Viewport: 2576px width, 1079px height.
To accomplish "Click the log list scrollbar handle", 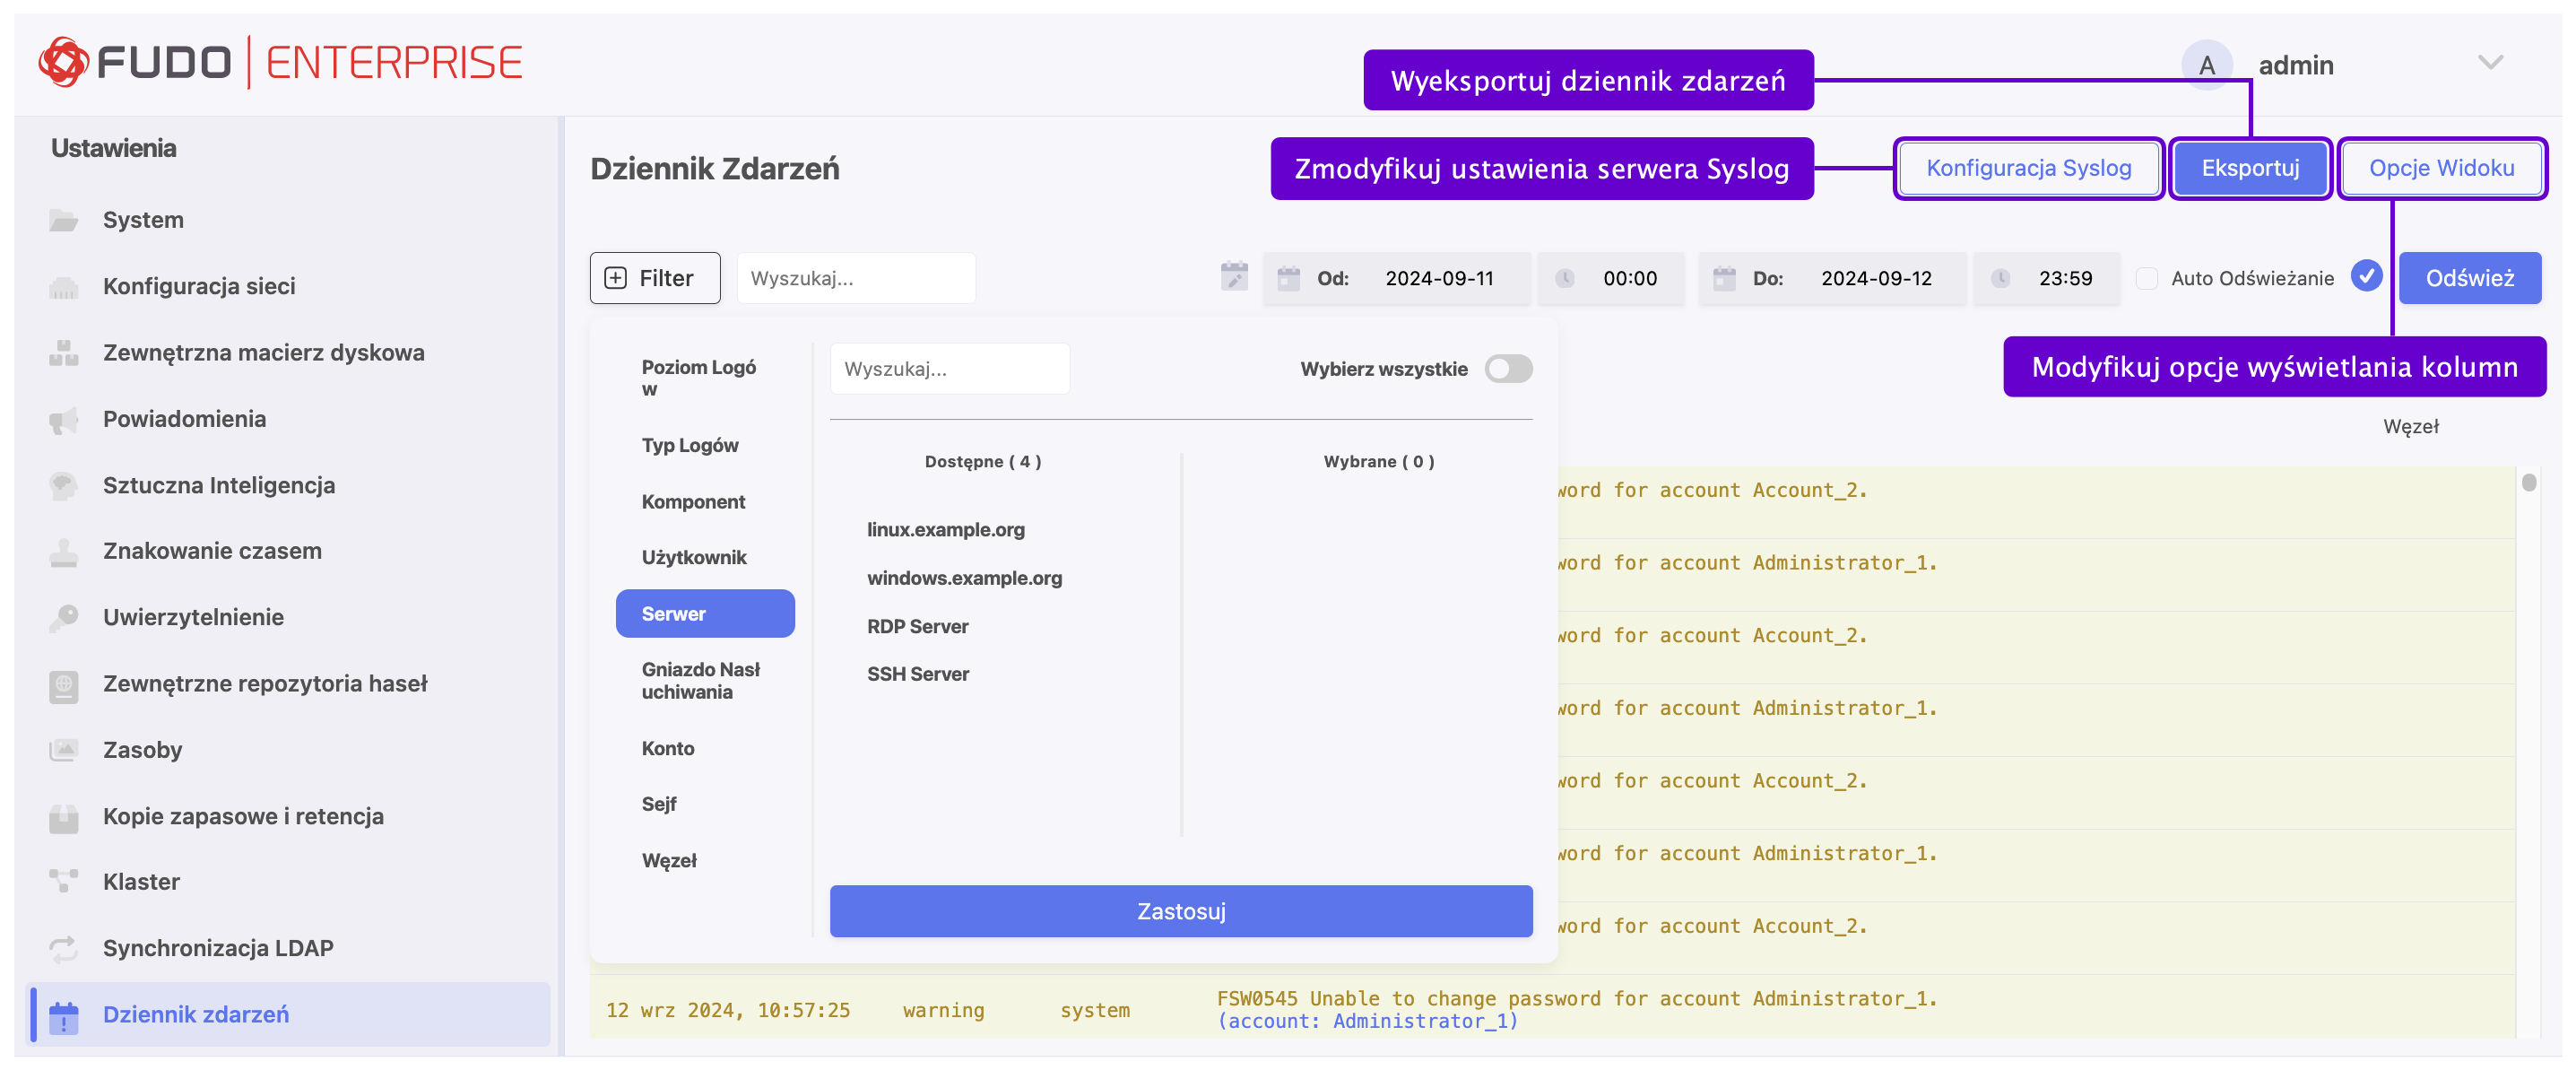I will pos(2529,484).
